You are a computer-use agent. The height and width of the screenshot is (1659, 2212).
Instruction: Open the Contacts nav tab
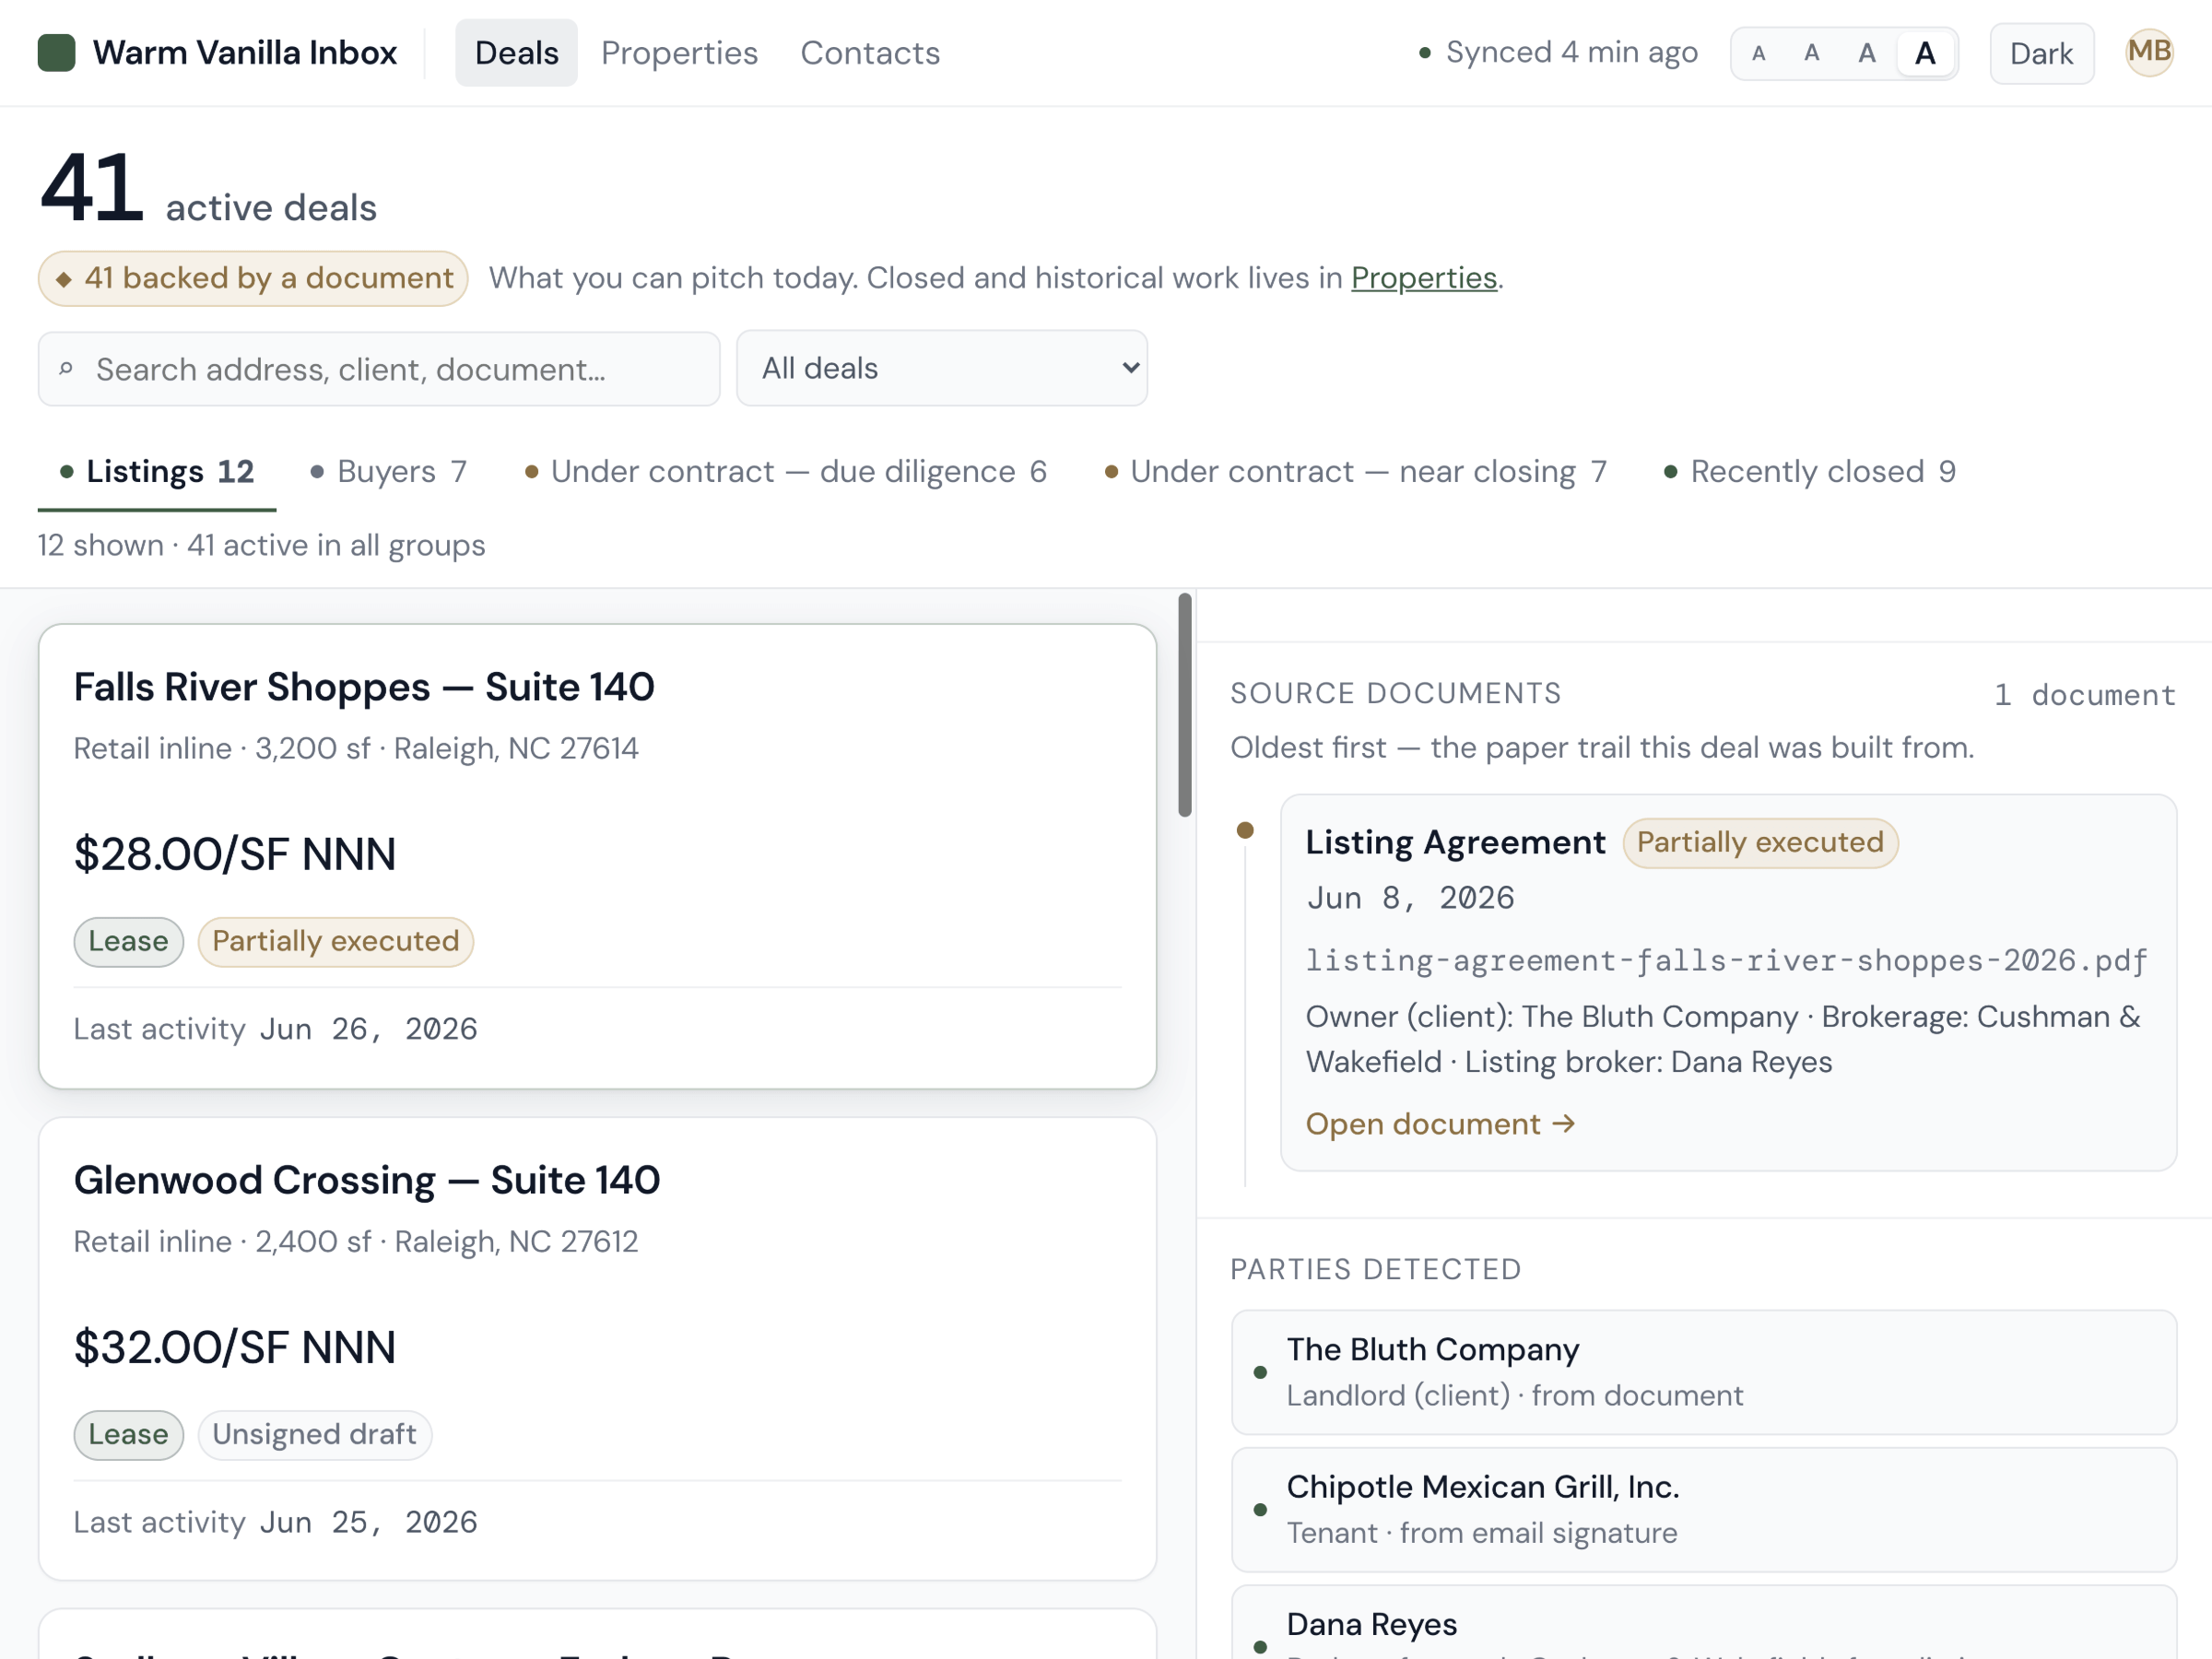pos(870,53)
